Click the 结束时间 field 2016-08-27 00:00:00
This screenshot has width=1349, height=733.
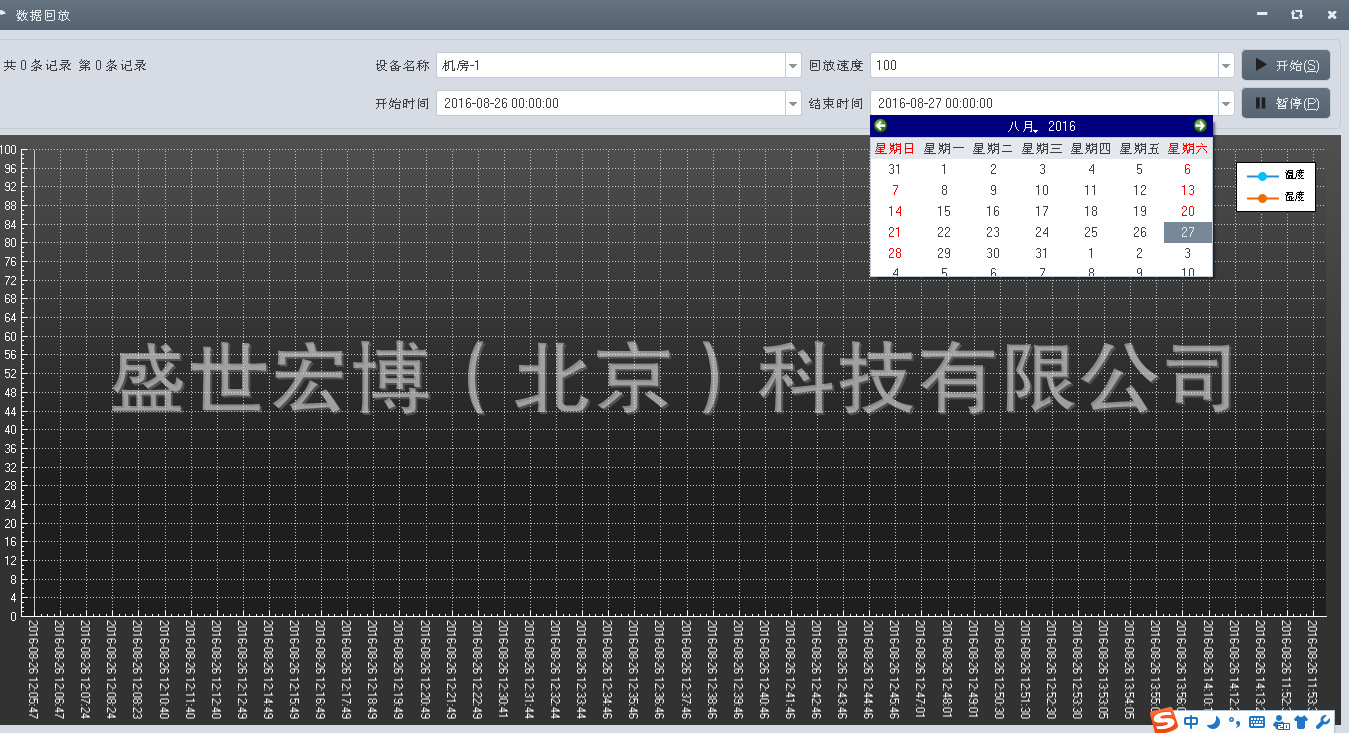click(1044, 103)
